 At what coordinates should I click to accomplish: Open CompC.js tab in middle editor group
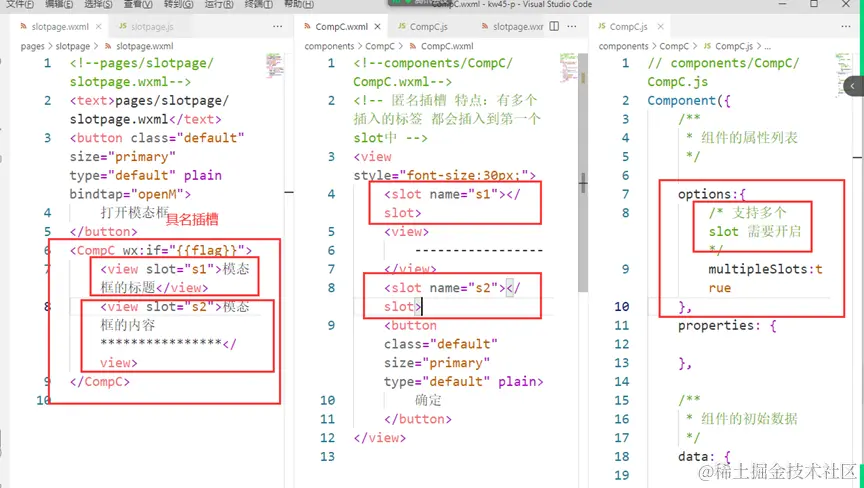click(423, 26)
